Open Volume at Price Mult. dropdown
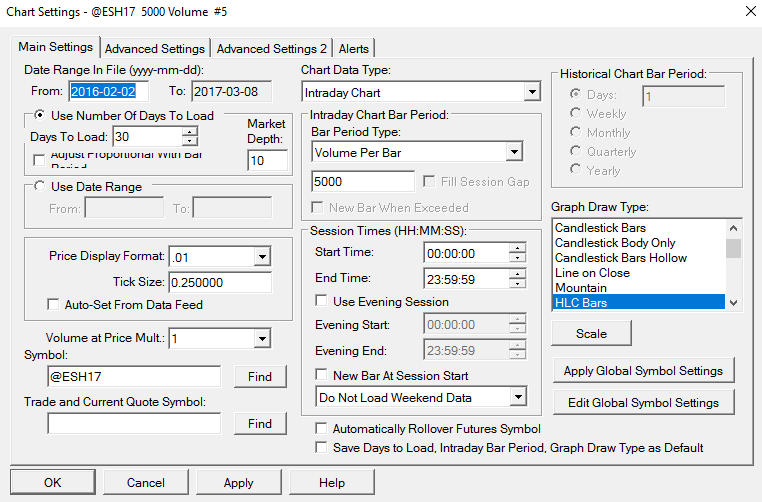Screen dimensions: 762x502 point(262,338)
